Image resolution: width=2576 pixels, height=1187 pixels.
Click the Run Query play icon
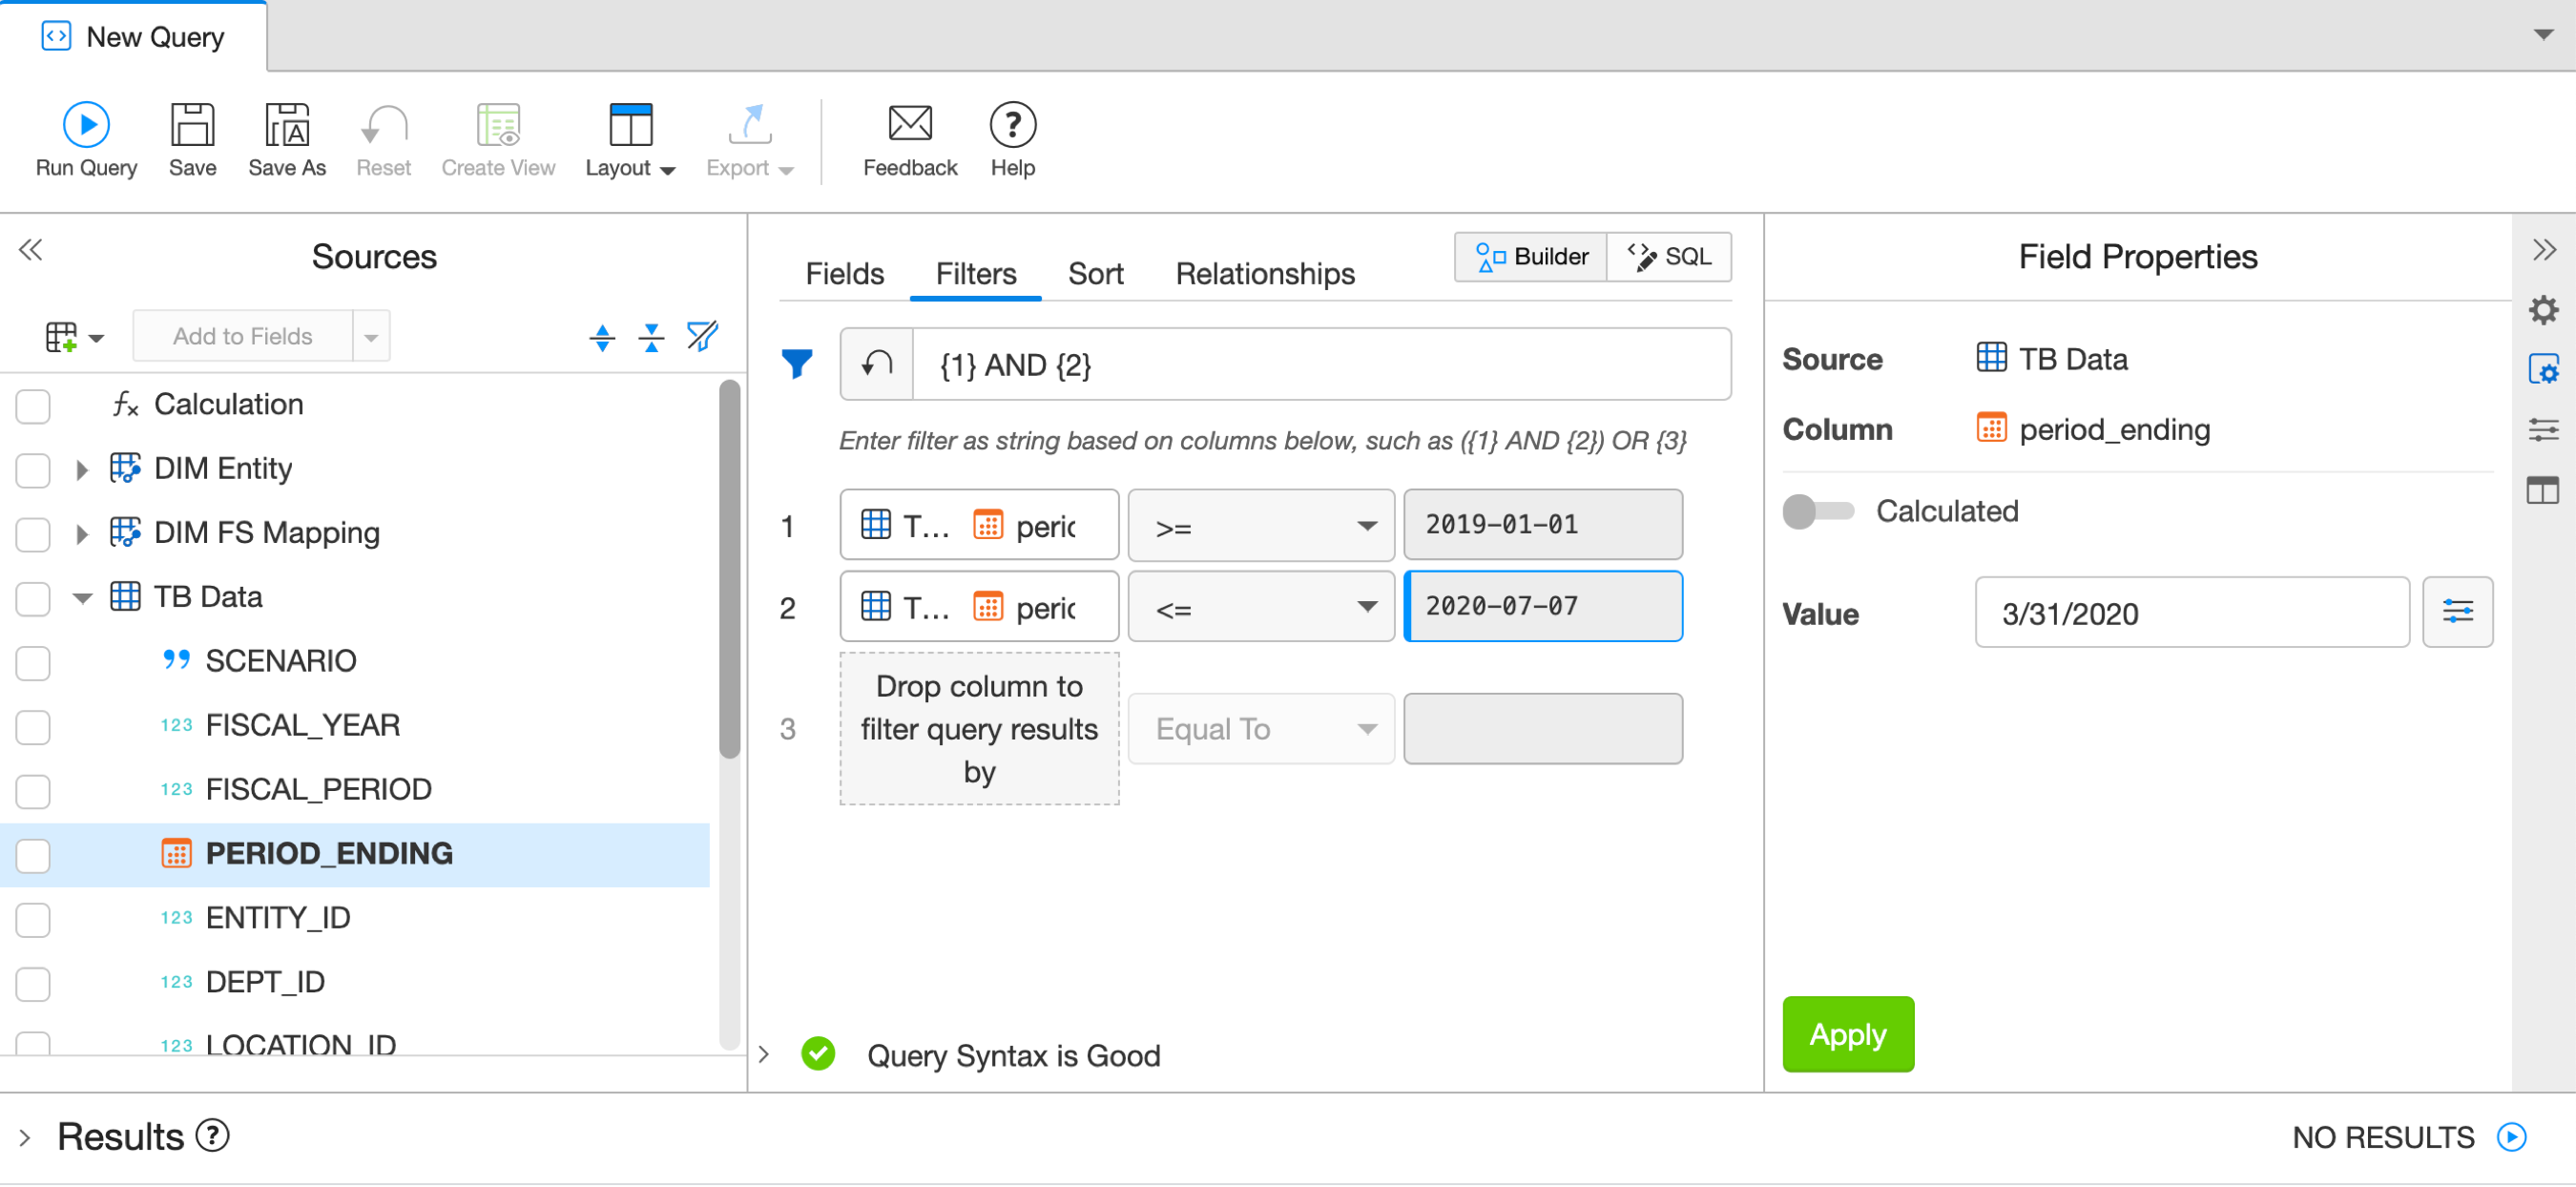click(86, 125)
